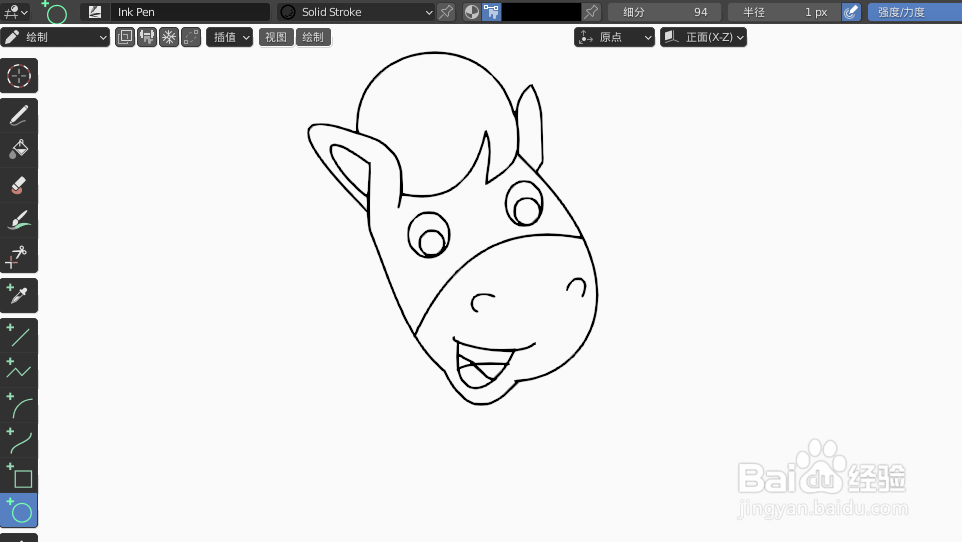
Task: Pin the Solid Stroke material
Action: [446, 12]
